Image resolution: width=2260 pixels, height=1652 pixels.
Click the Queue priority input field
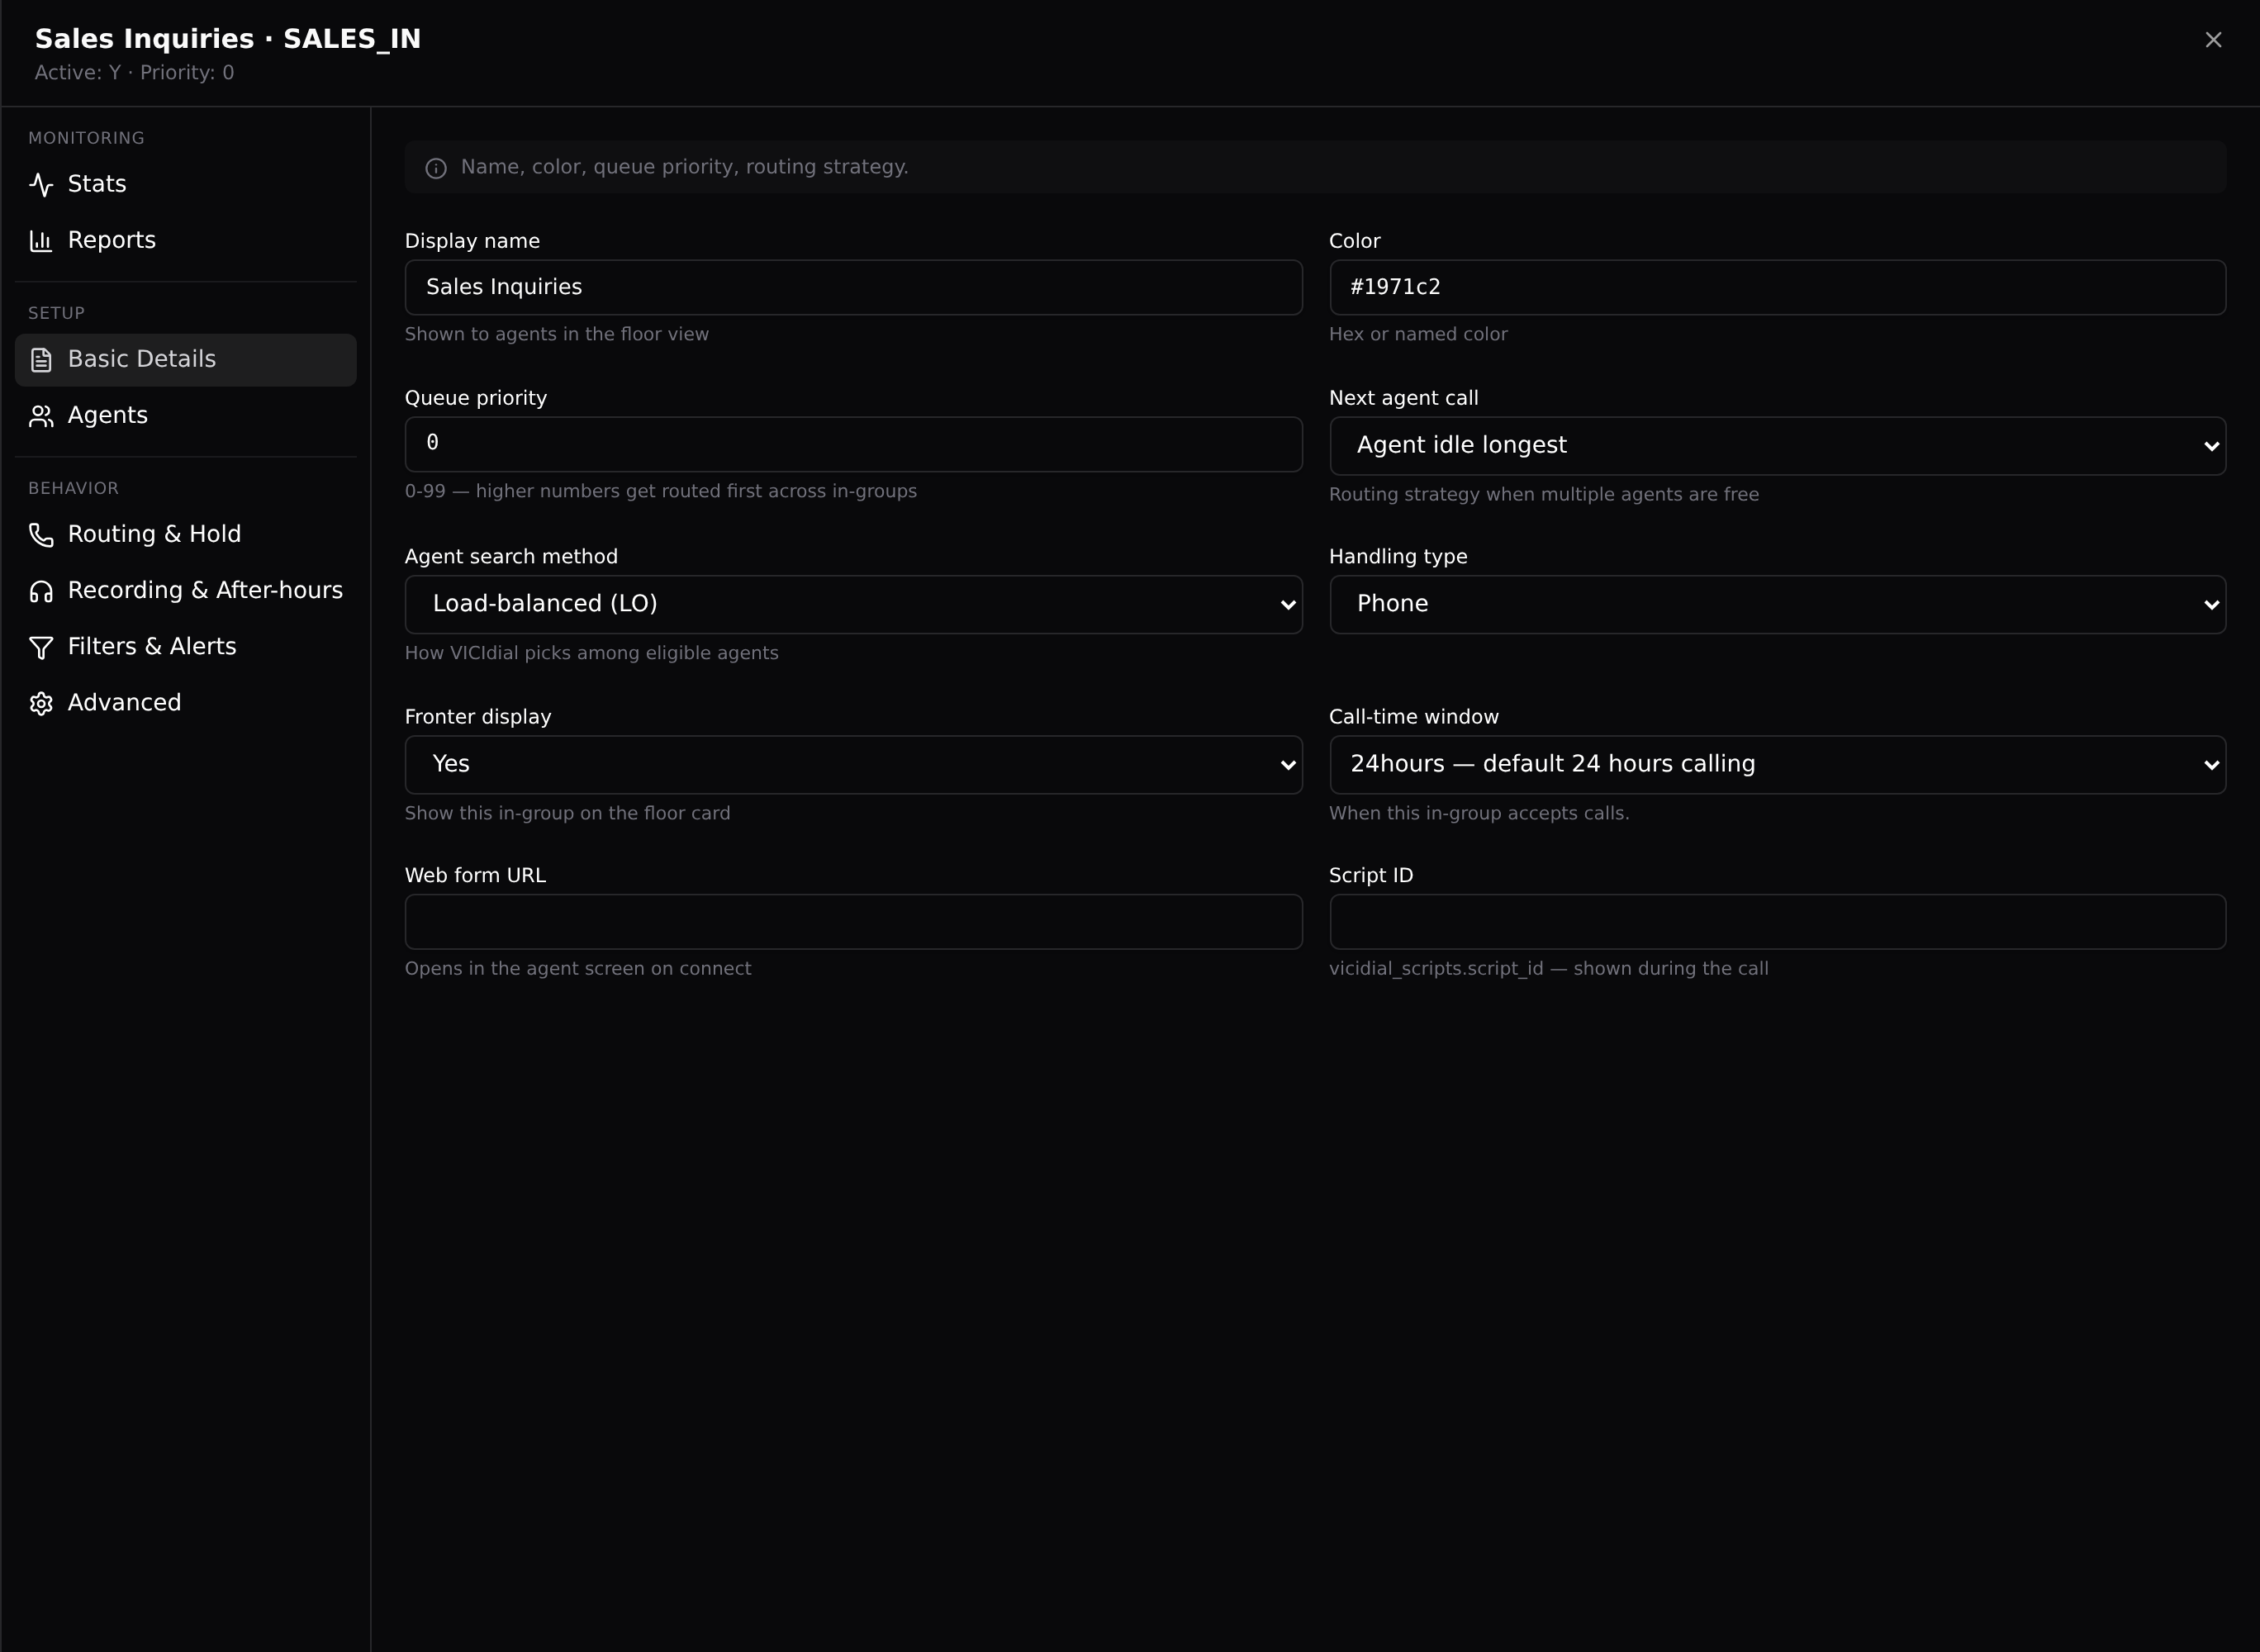(x=853, y=444)
